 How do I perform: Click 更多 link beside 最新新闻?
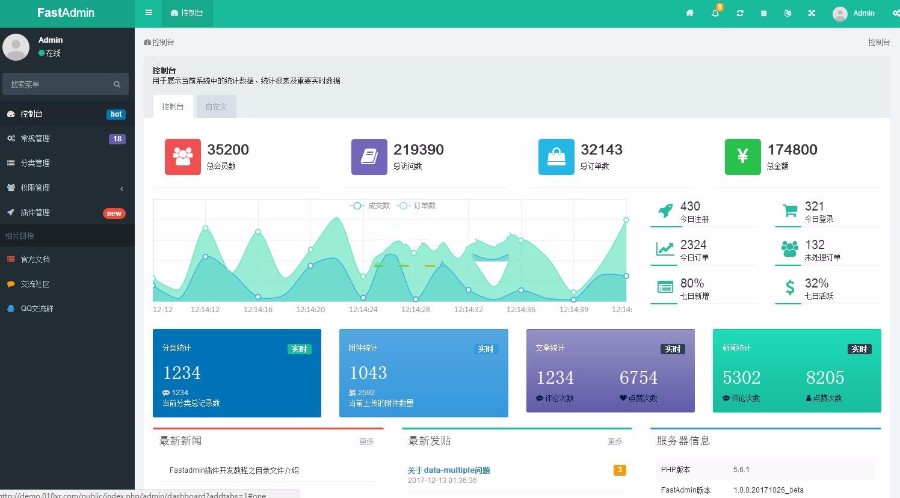click(367, 441)
